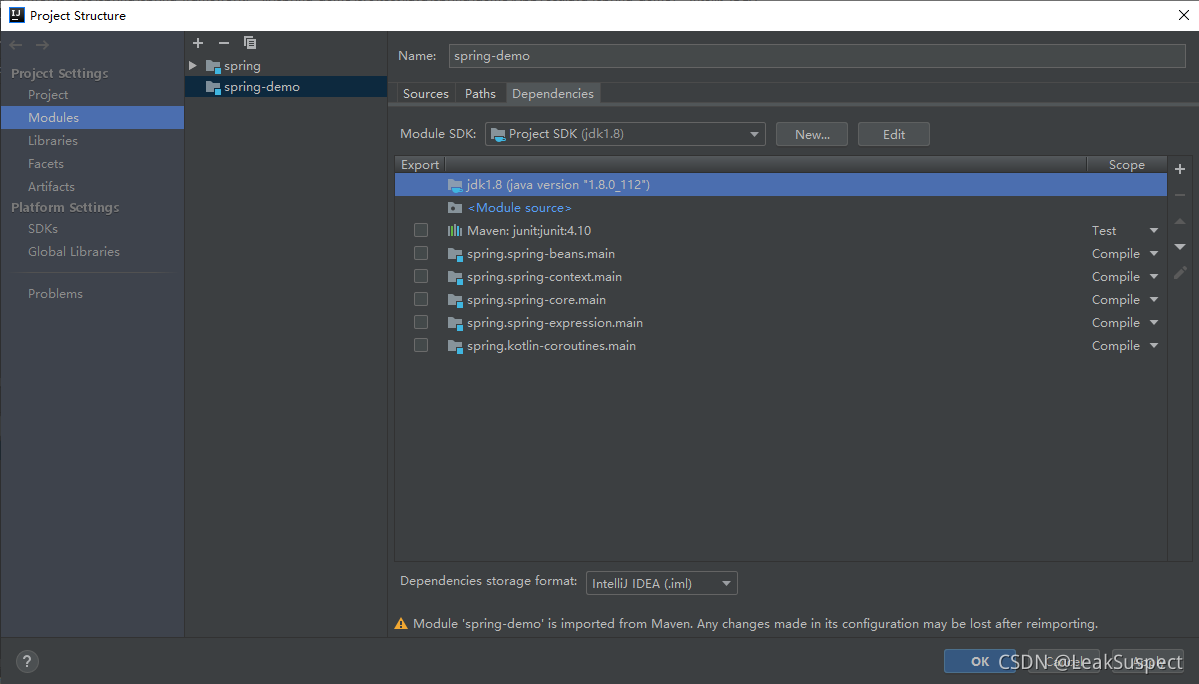Click the IntelliJ IDEA logo in title bar

click(16, 15)
